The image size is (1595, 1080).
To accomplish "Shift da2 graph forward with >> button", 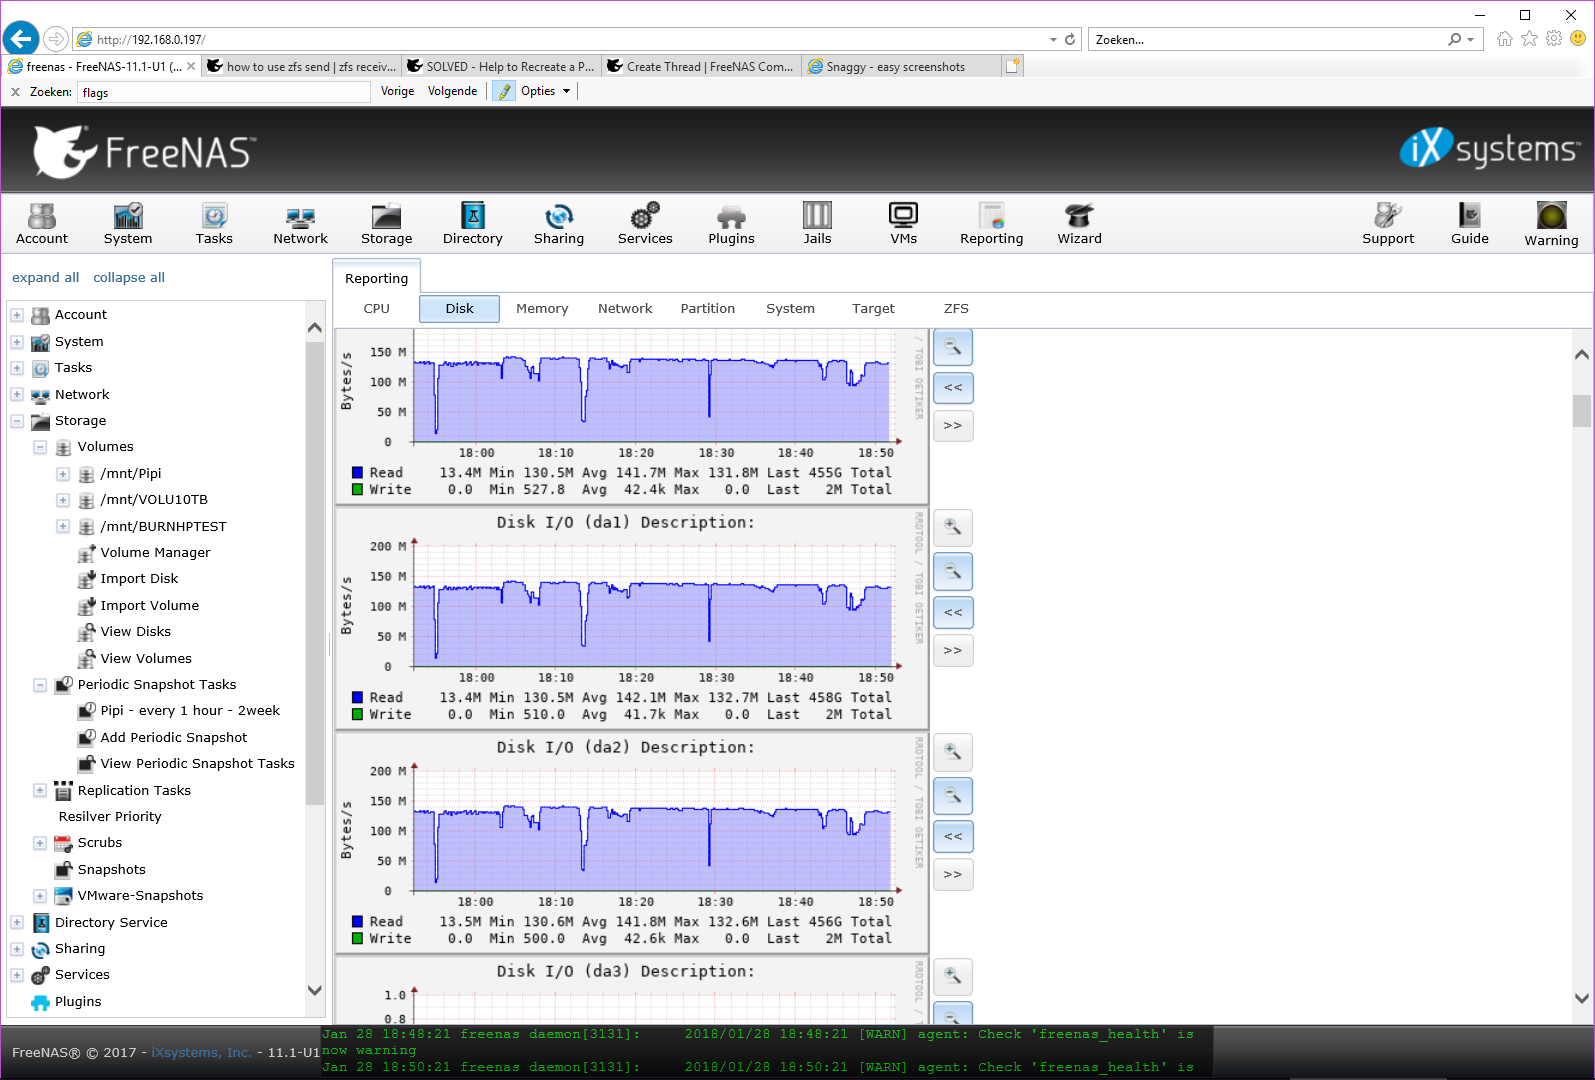I will [953, 875].
